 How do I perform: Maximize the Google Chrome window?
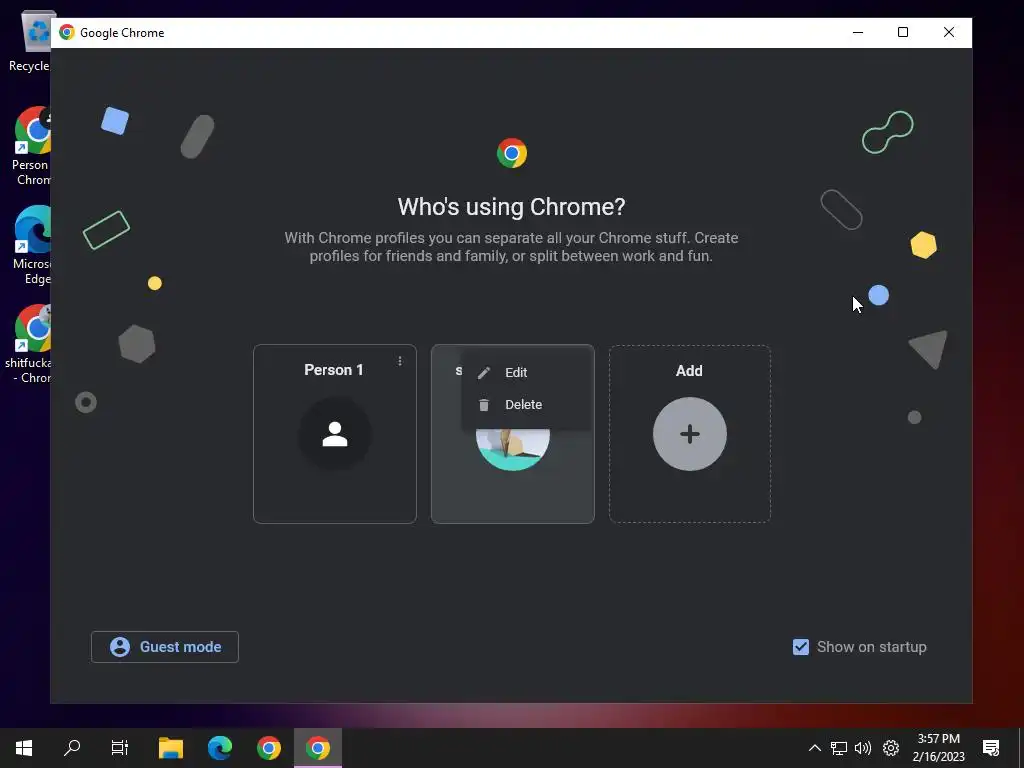tap(903, 32)
